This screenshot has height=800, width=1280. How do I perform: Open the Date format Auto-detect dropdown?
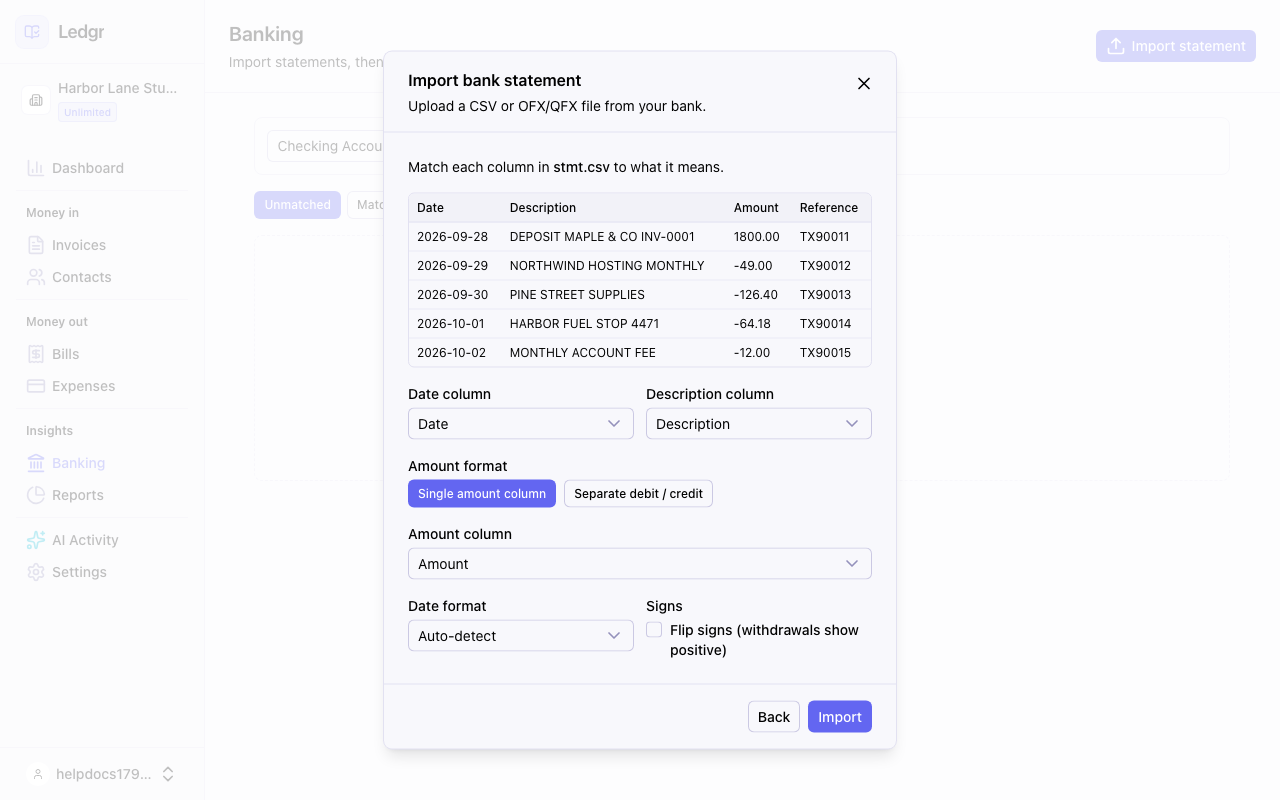coord(521,636)
